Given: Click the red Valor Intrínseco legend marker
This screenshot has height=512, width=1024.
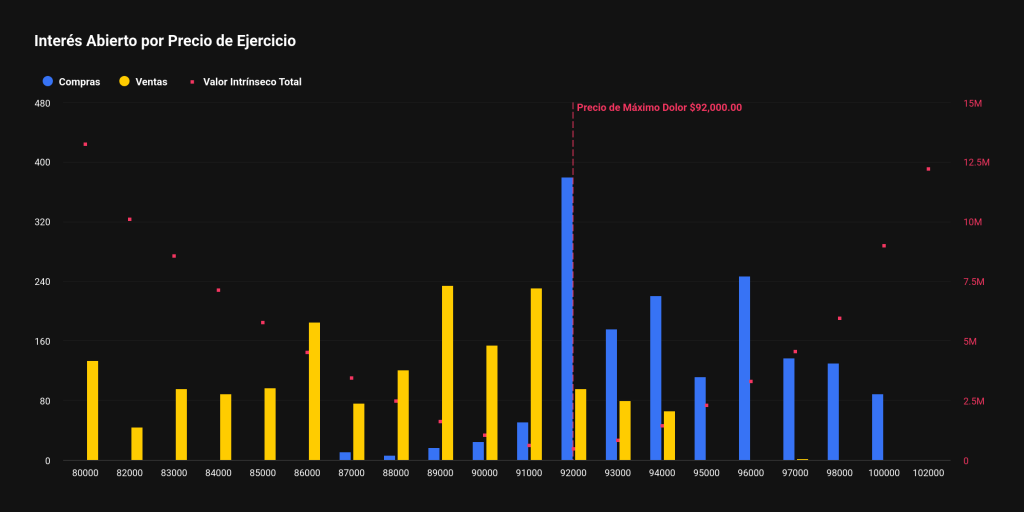Looking at the screenshot, I should tap(191, 82).
